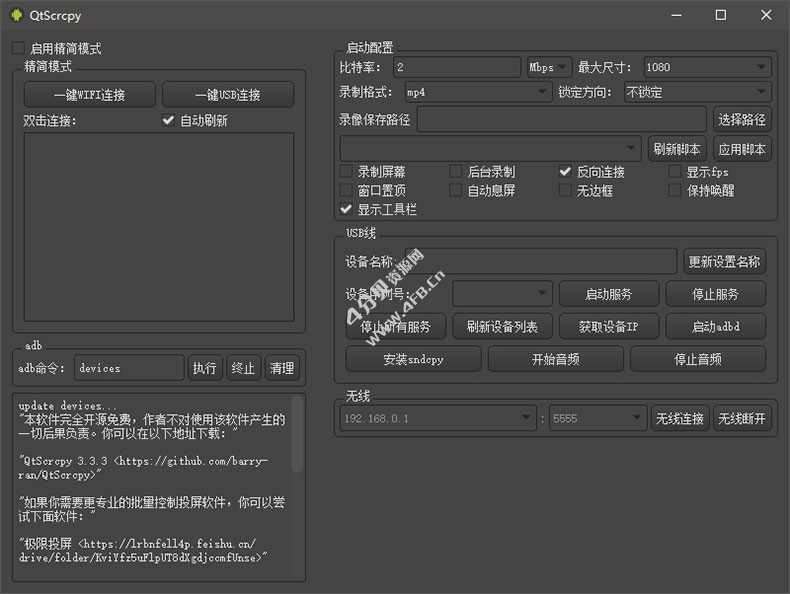Viewport: 790px width, 594px height.
Task: Enable the 自动息屏 checkbox
Action: click(x=455, y=190)
